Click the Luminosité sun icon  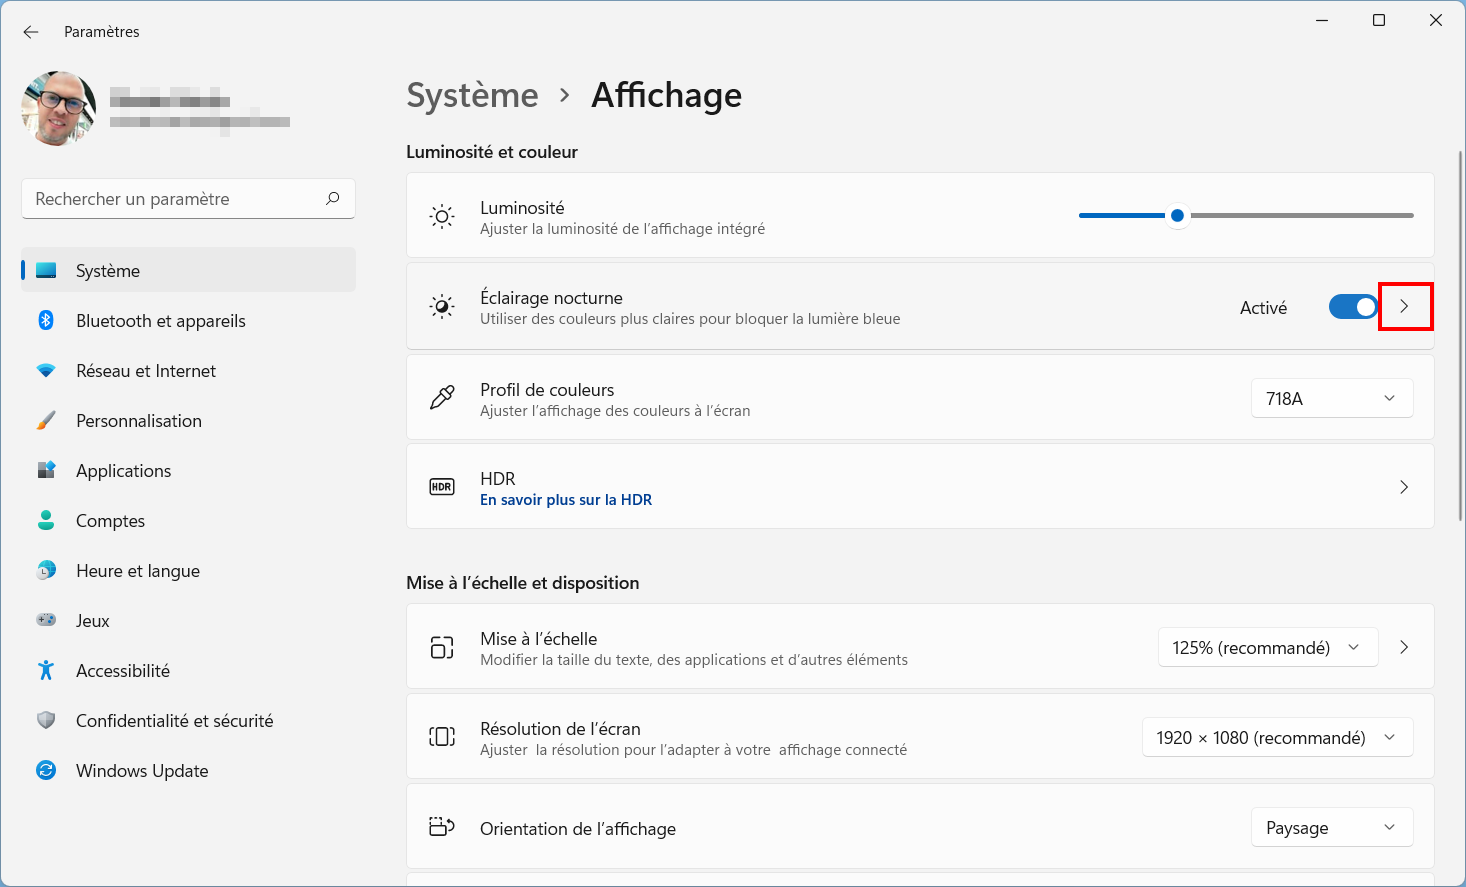point(442,216)
